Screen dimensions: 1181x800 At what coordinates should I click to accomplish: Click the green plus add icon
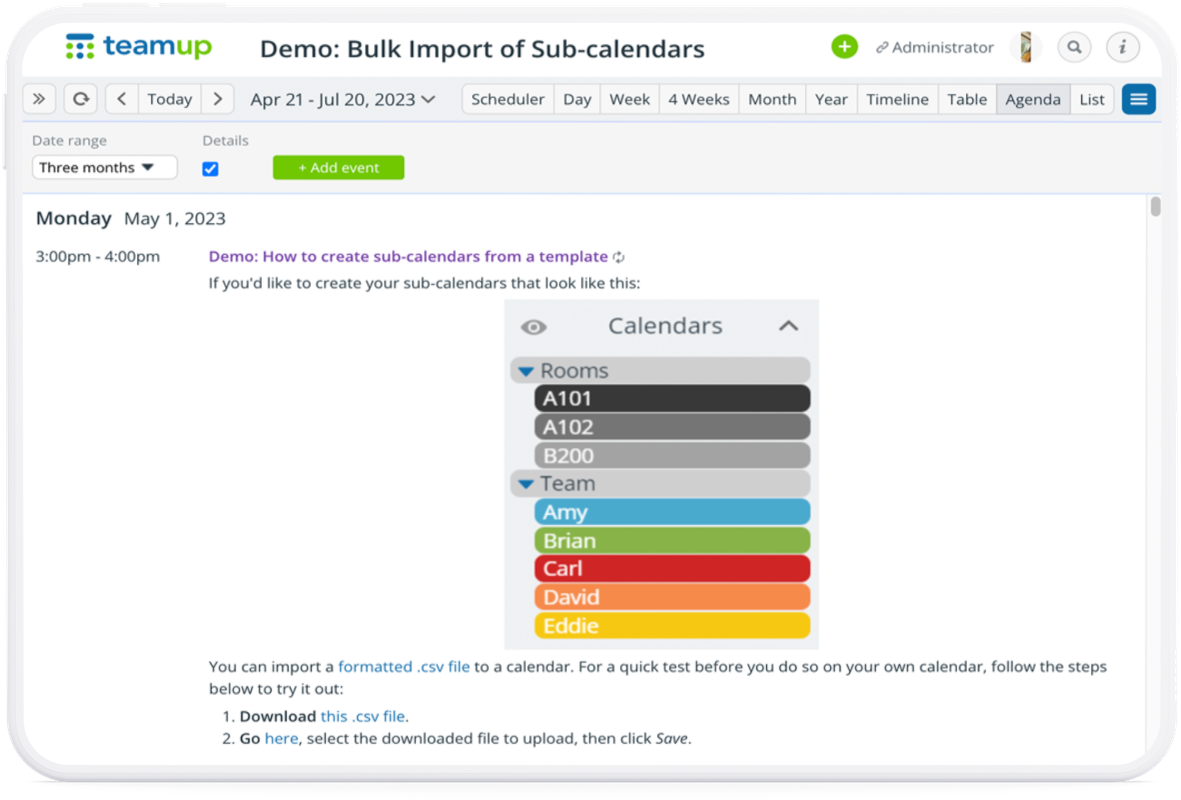(x=844, y=47)
